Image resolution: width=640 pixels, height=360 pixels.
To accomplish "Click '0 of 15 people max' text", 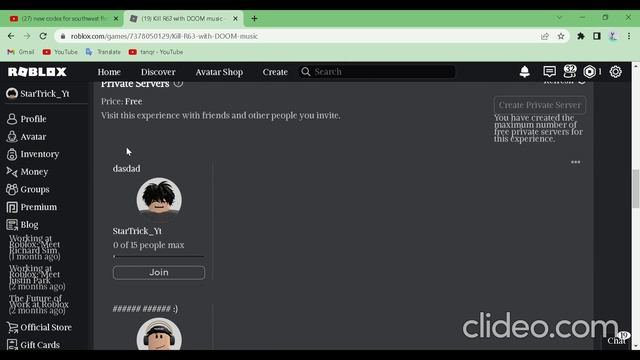I will point(149,245).
